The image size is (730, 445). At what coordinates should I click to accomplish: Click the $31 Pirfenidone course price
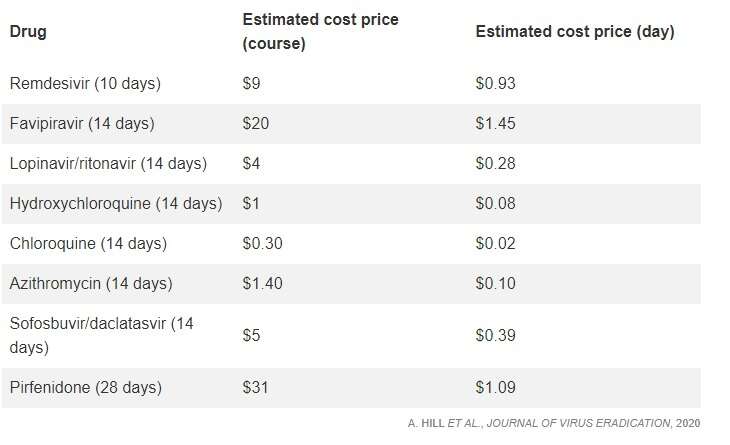coord(256,387)
